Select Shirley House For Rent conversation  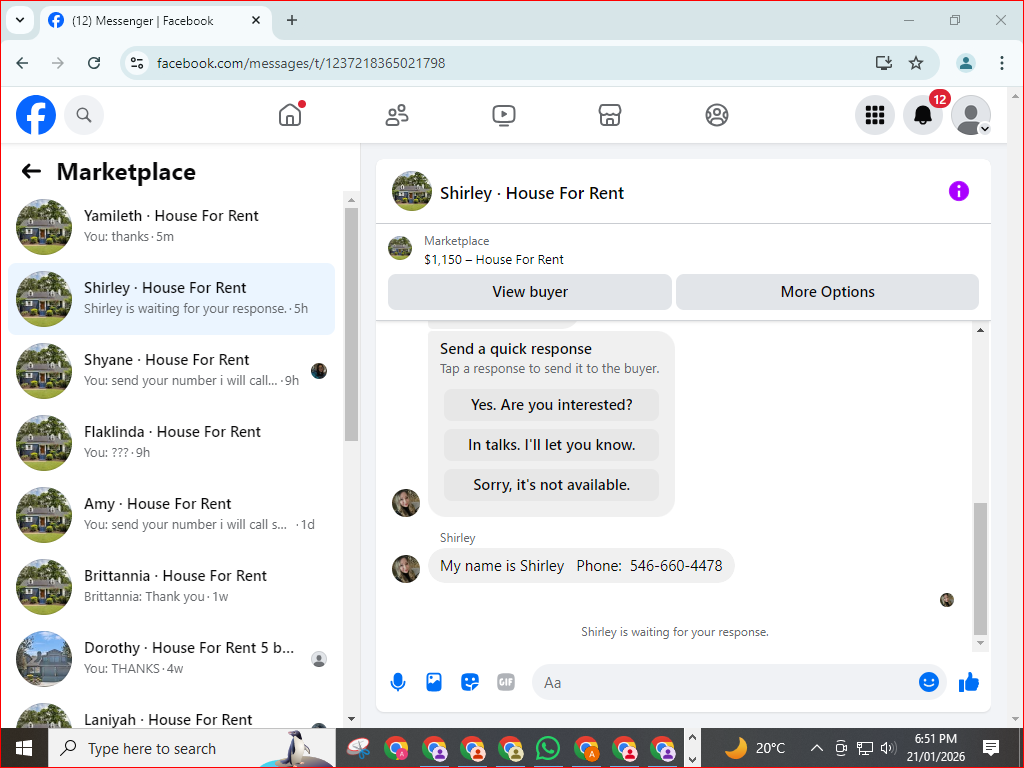pyautogui.click(x=171, y=298)
